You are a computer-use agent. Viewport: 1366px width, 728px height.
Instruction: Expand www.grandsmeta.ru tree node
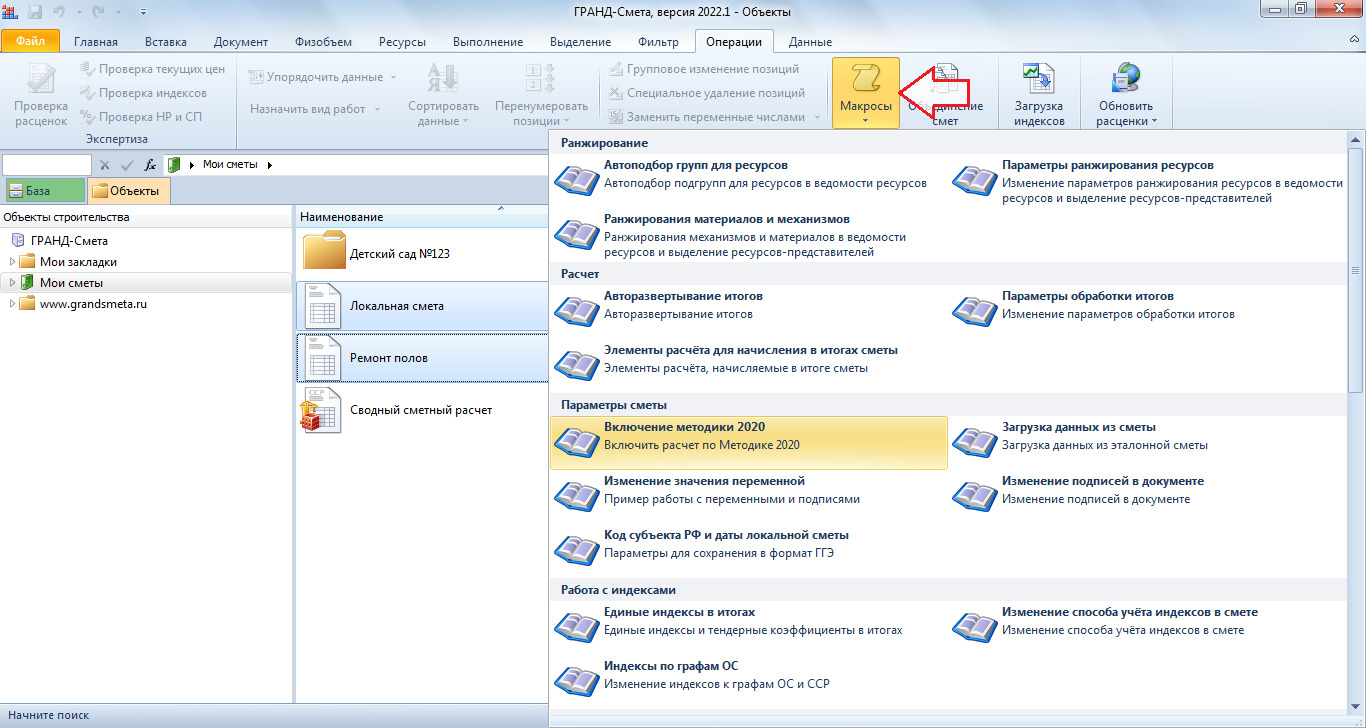tap(12, 304)
